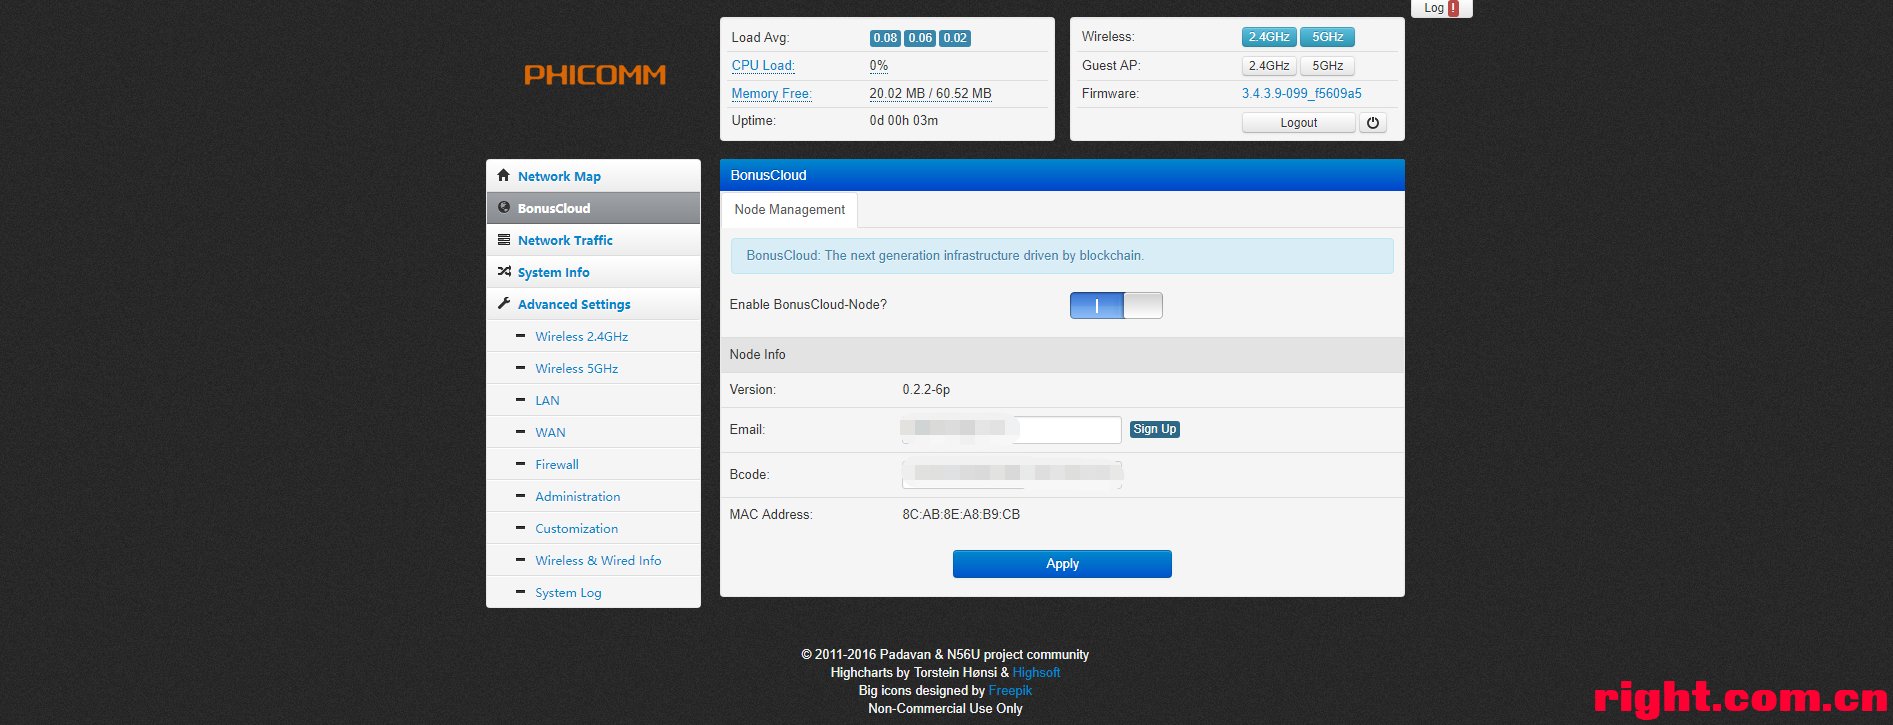Image resolution: width=1893 pixels, height=725 pixels.
Task: Toggle Wireless 5GHz radio status button
Action: [1328, 37]
